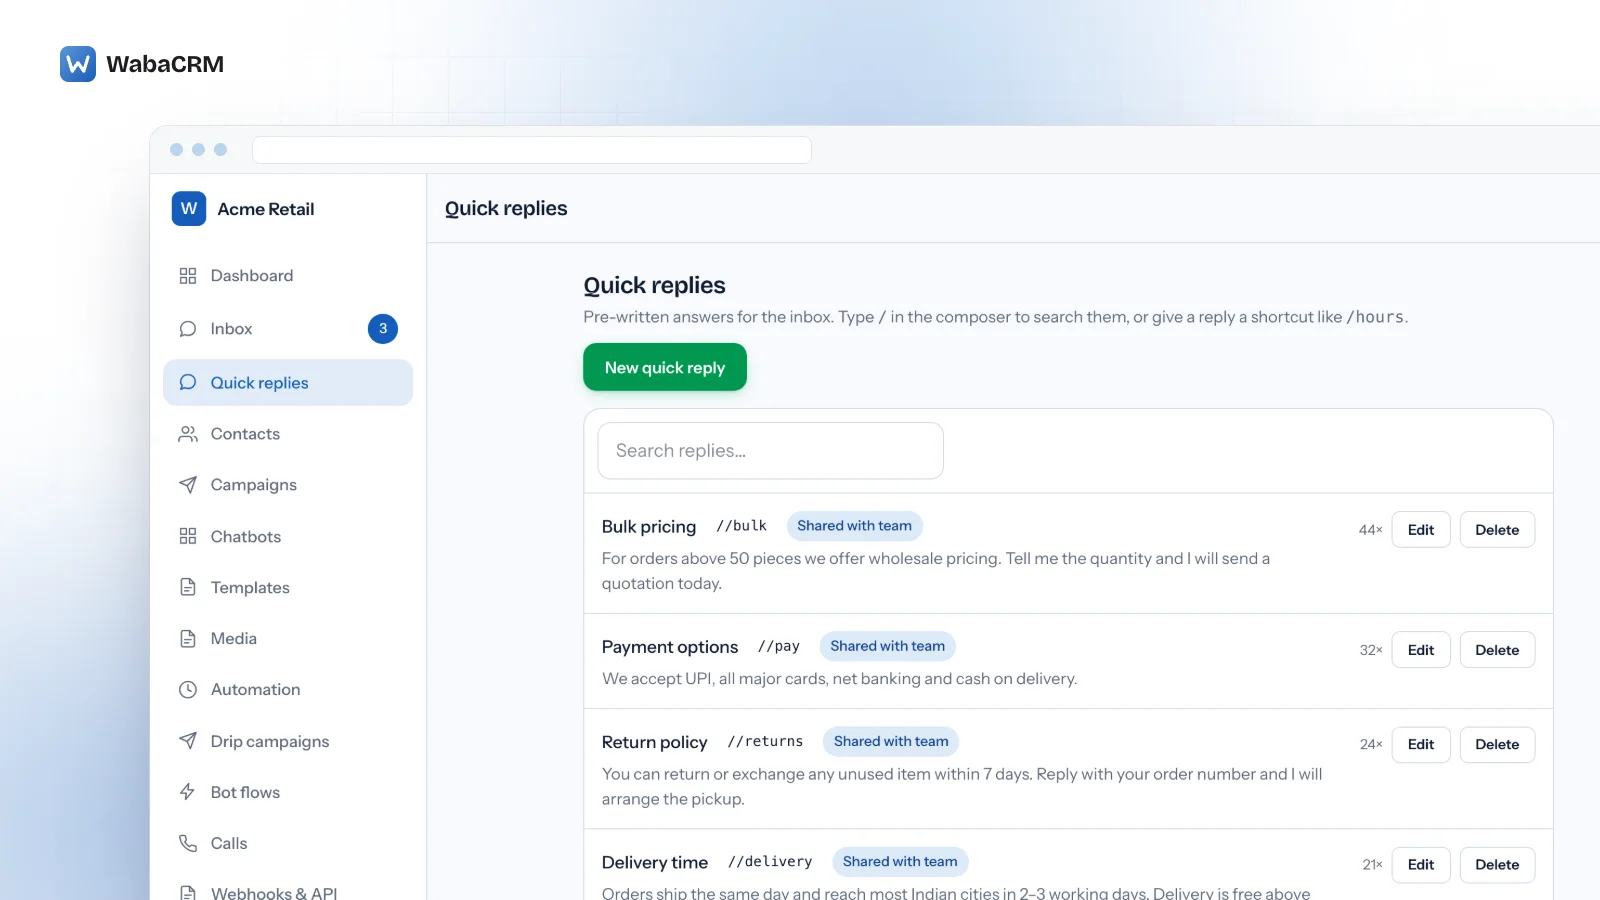The width and height of the screenshot is (1600, 900).
Task: Click the Chatbots grid icon
Action: pos(188,536)
